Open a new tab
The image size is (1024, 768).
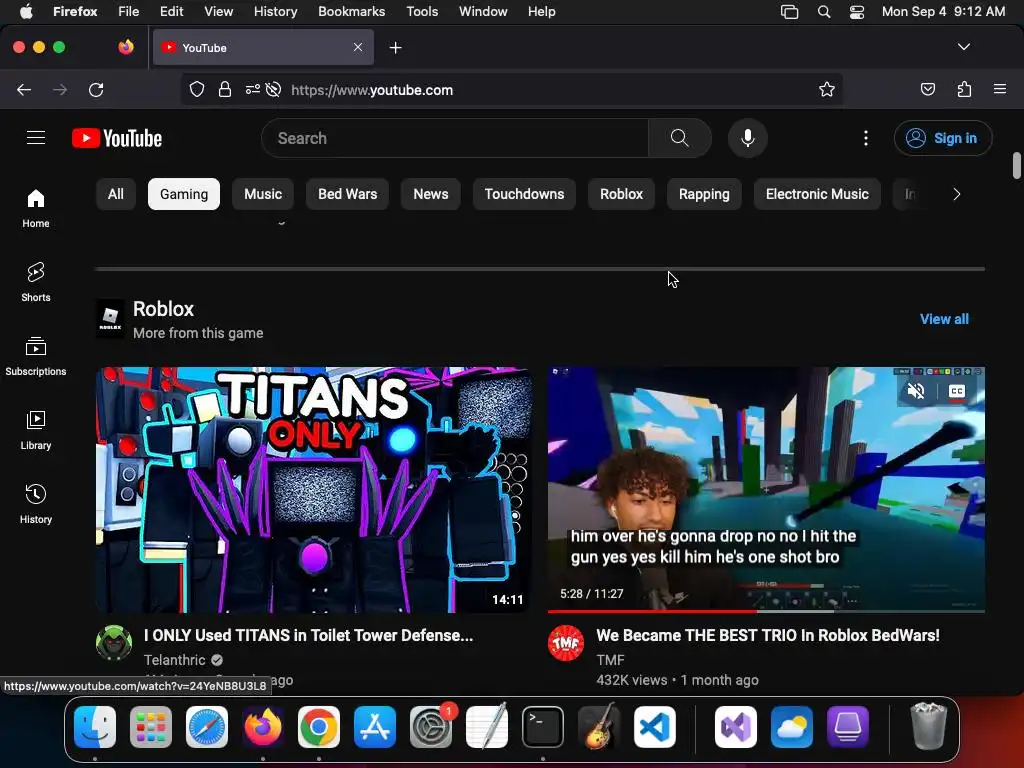395,48
